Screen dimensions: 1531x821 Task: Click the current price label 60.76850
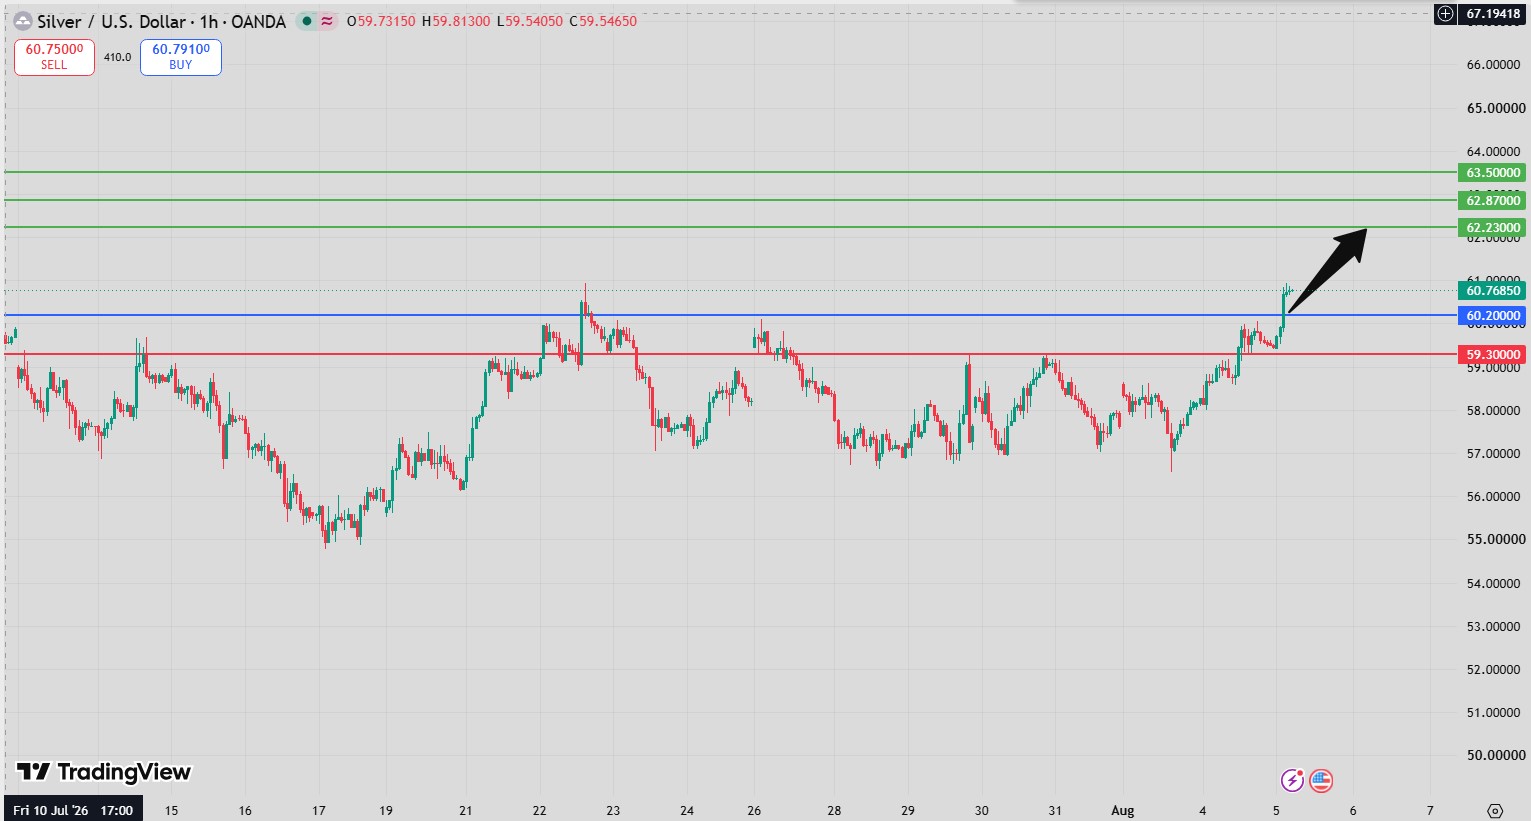(1493, 291)
